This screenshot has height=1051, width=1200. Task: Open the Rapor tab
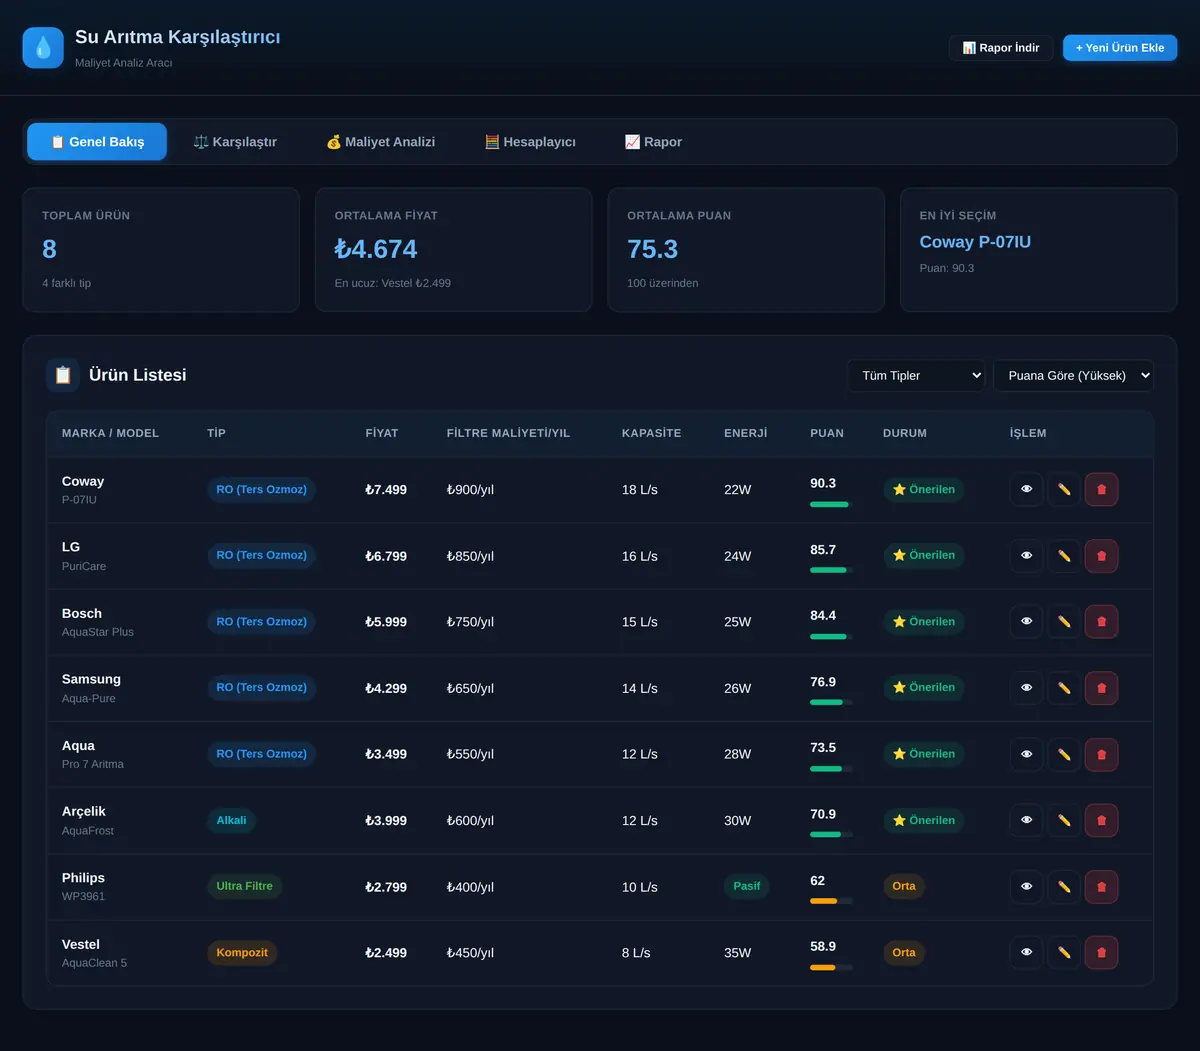[653, 142]
